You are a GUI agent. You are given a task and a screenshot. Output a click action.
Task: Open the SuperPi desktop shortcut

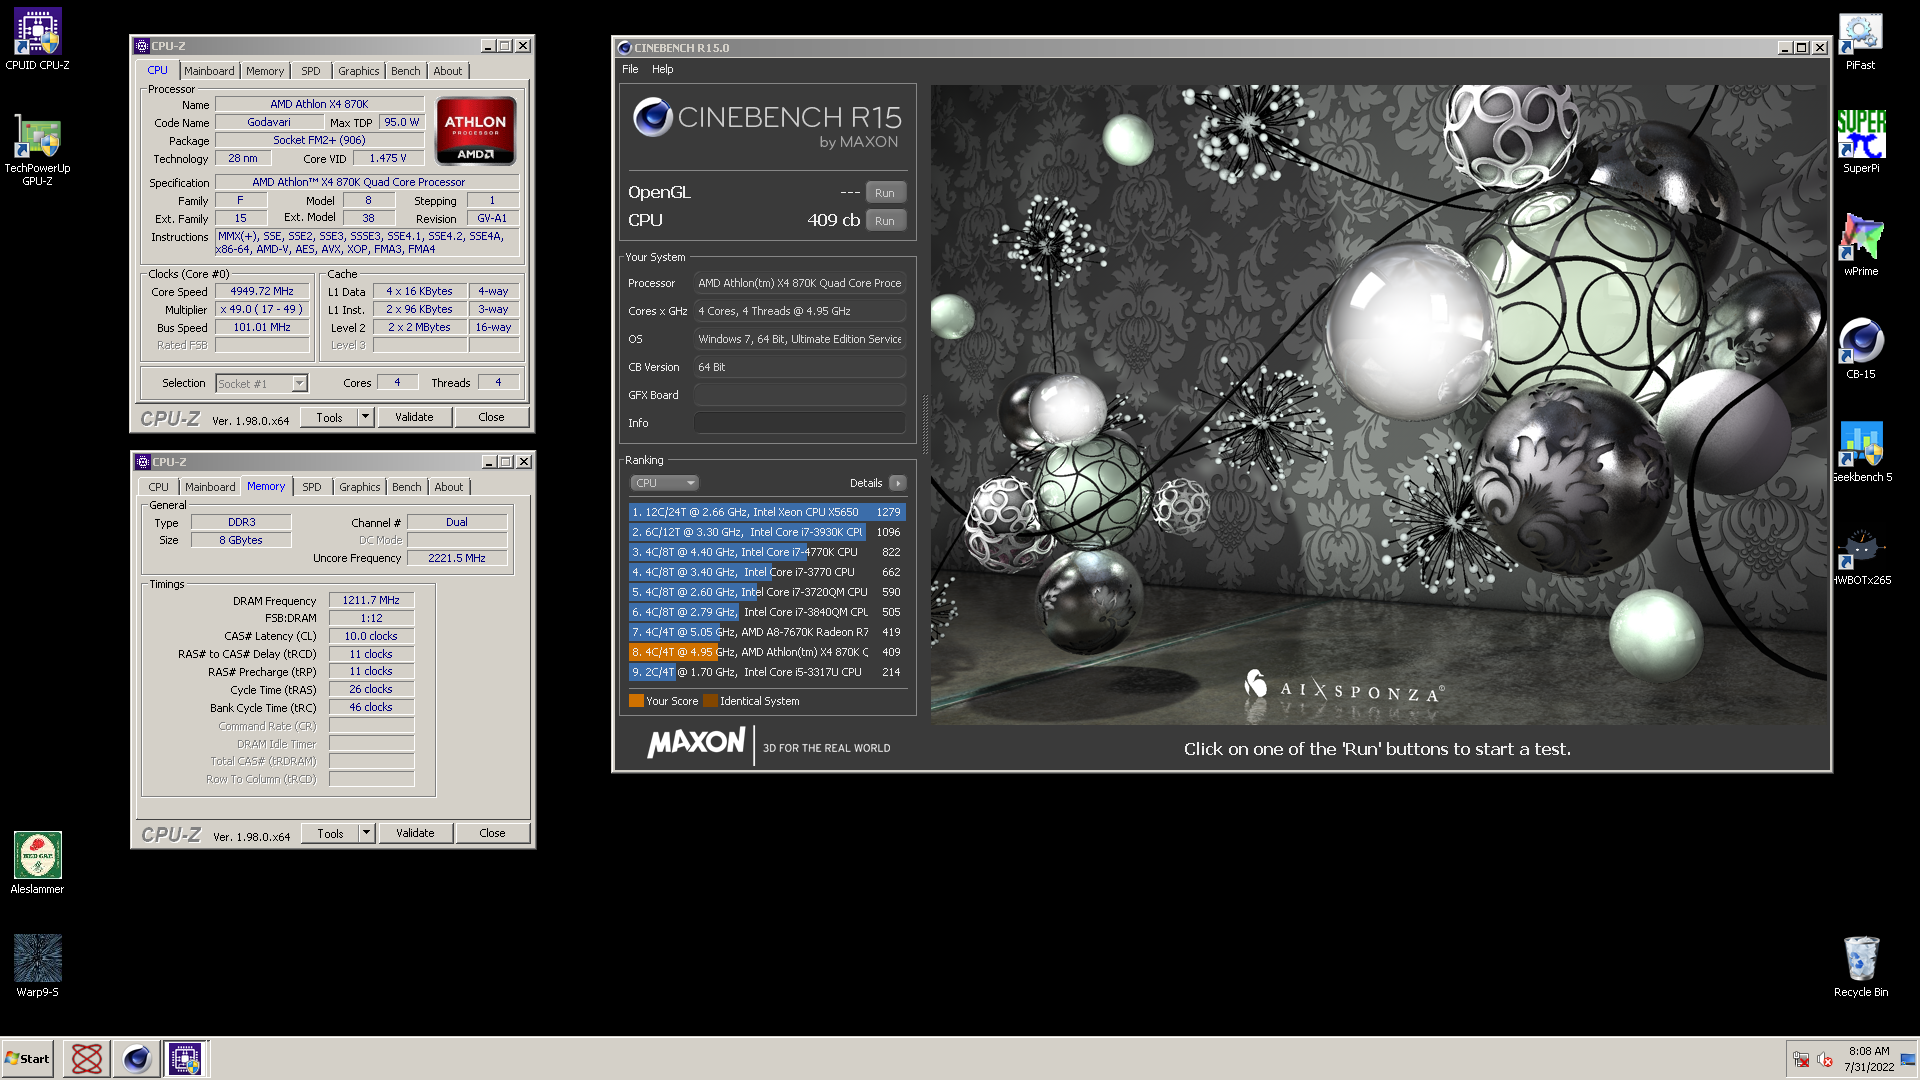click(x=1860, y=142)
